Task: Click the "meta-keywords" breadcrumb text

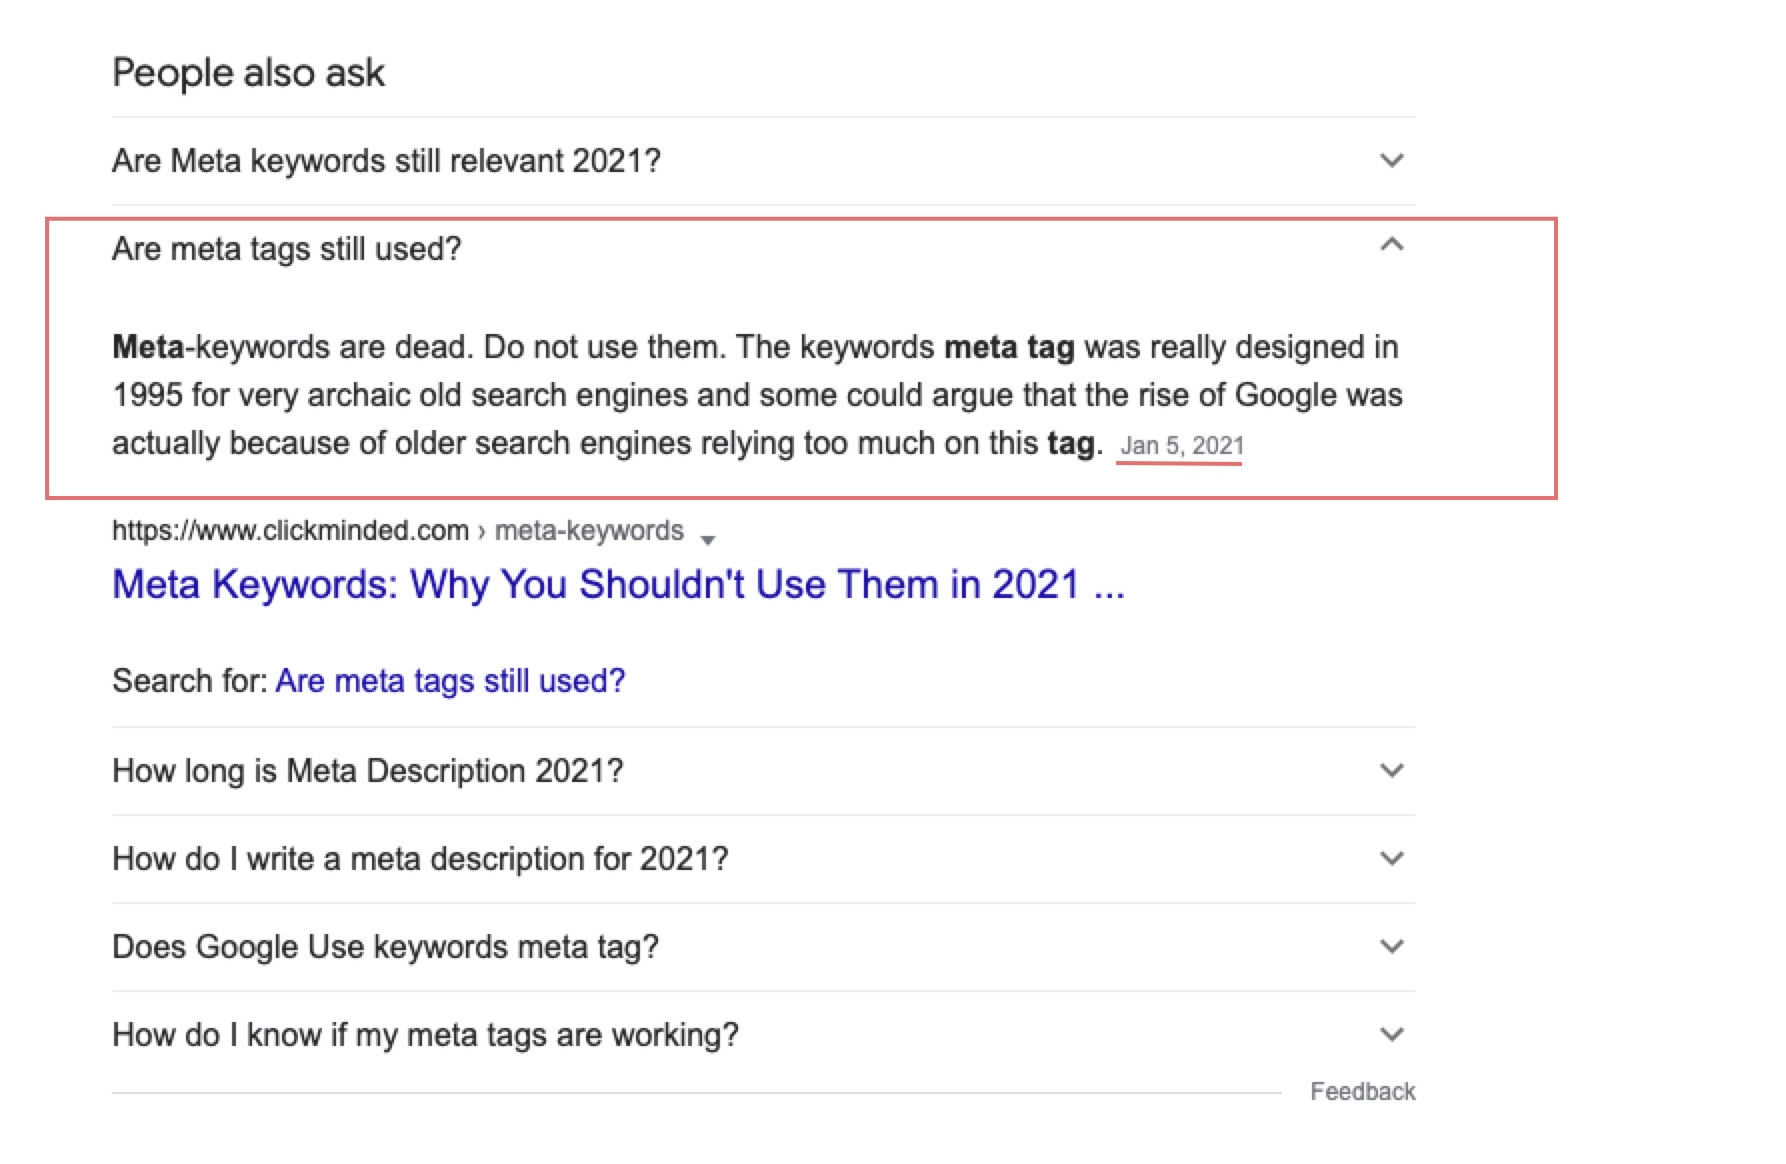Action: 589,530
